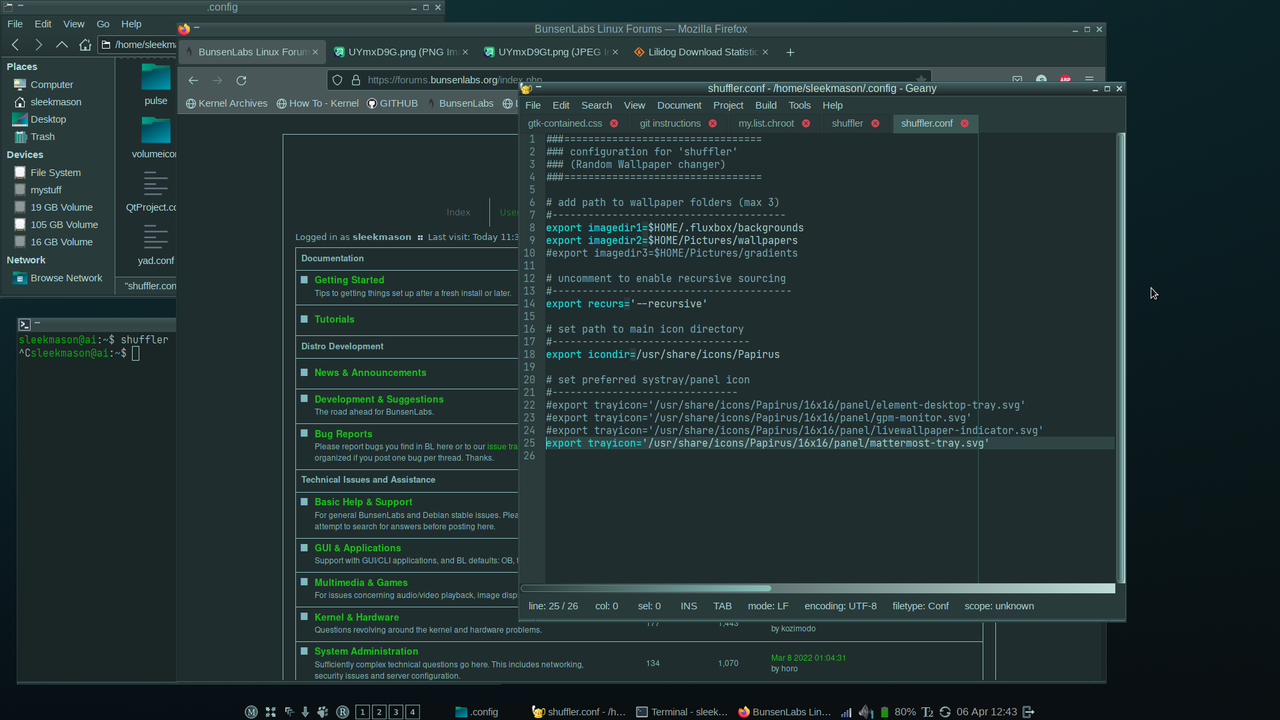The width and height of the screenshot is (1280, 720).
Task: Click the logout icon in the panel
Action: click(x=1028, y=712)
